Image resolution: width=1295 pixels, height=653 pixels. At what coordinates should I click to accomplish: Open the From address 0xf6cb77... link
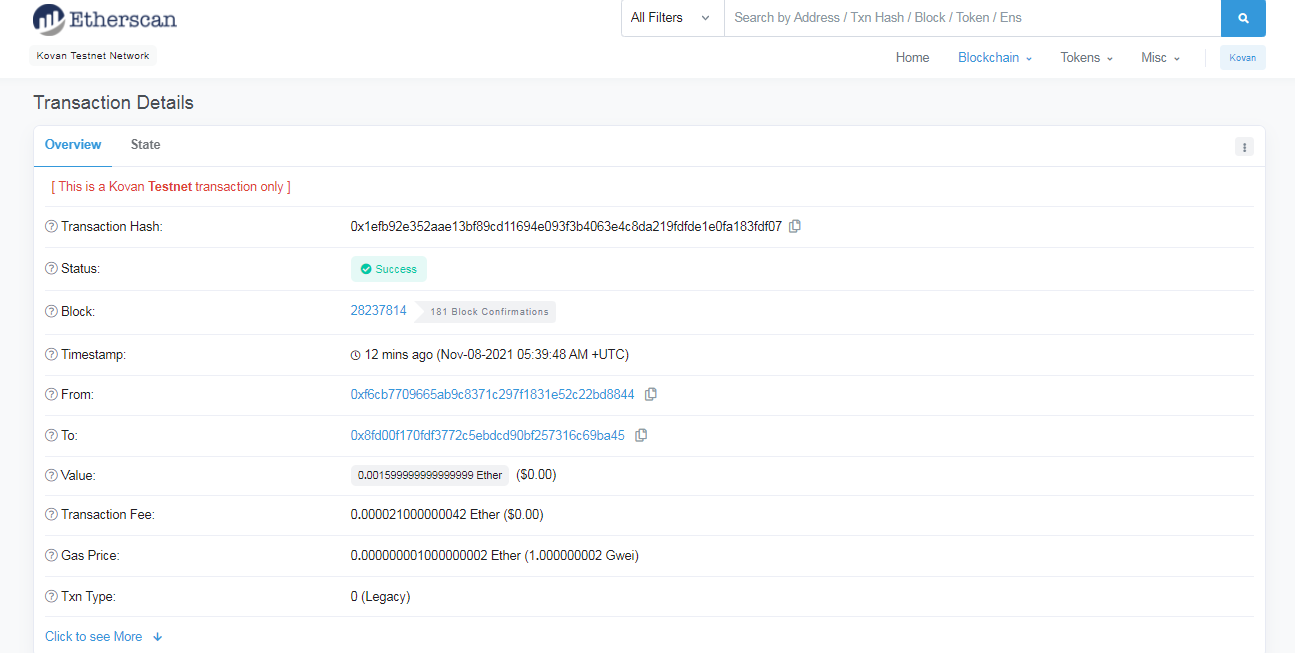click(492, 394)
